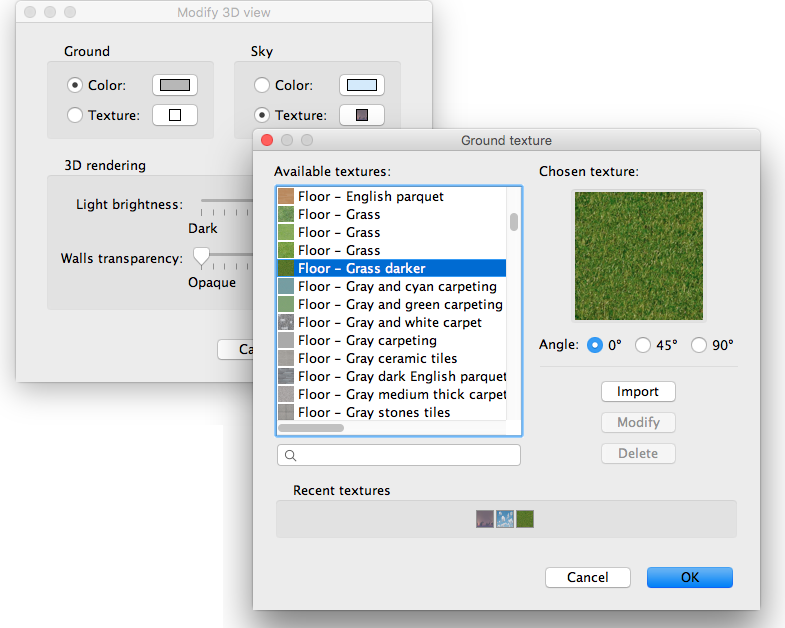Click the Gray stones tiles texture icon
The height and width of the screenshot is (628, 785).
[x=286, y=413]
